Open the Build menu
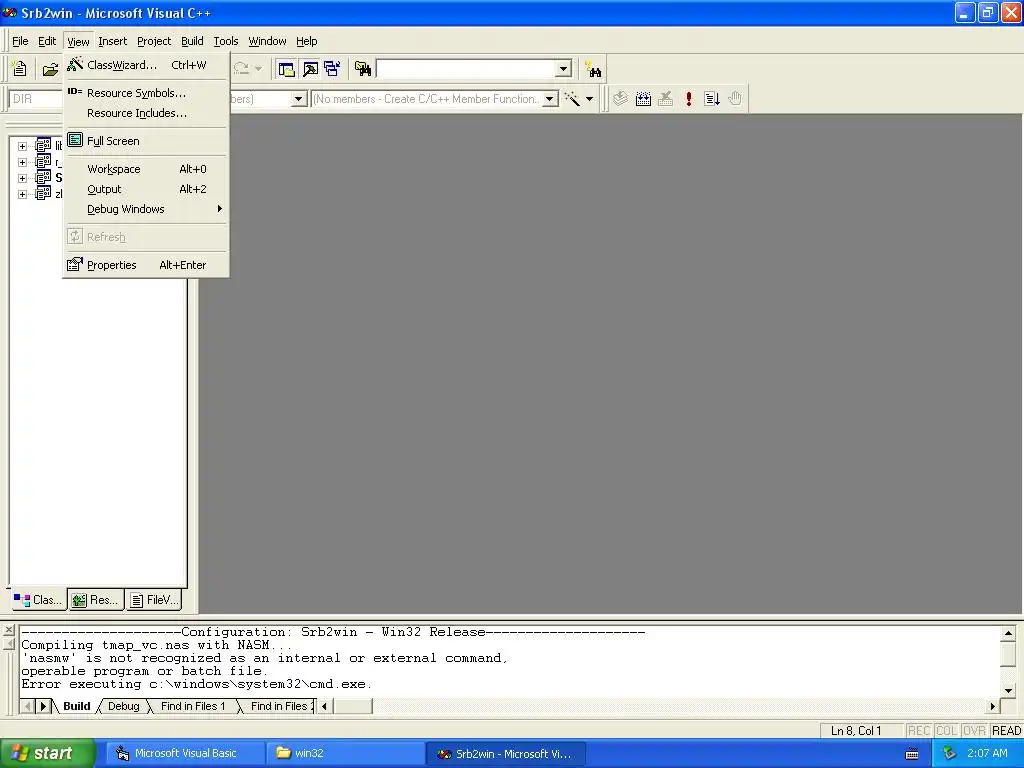This screenshot has width=1024, height=768. pyautogui.click(x=192, y=41)
